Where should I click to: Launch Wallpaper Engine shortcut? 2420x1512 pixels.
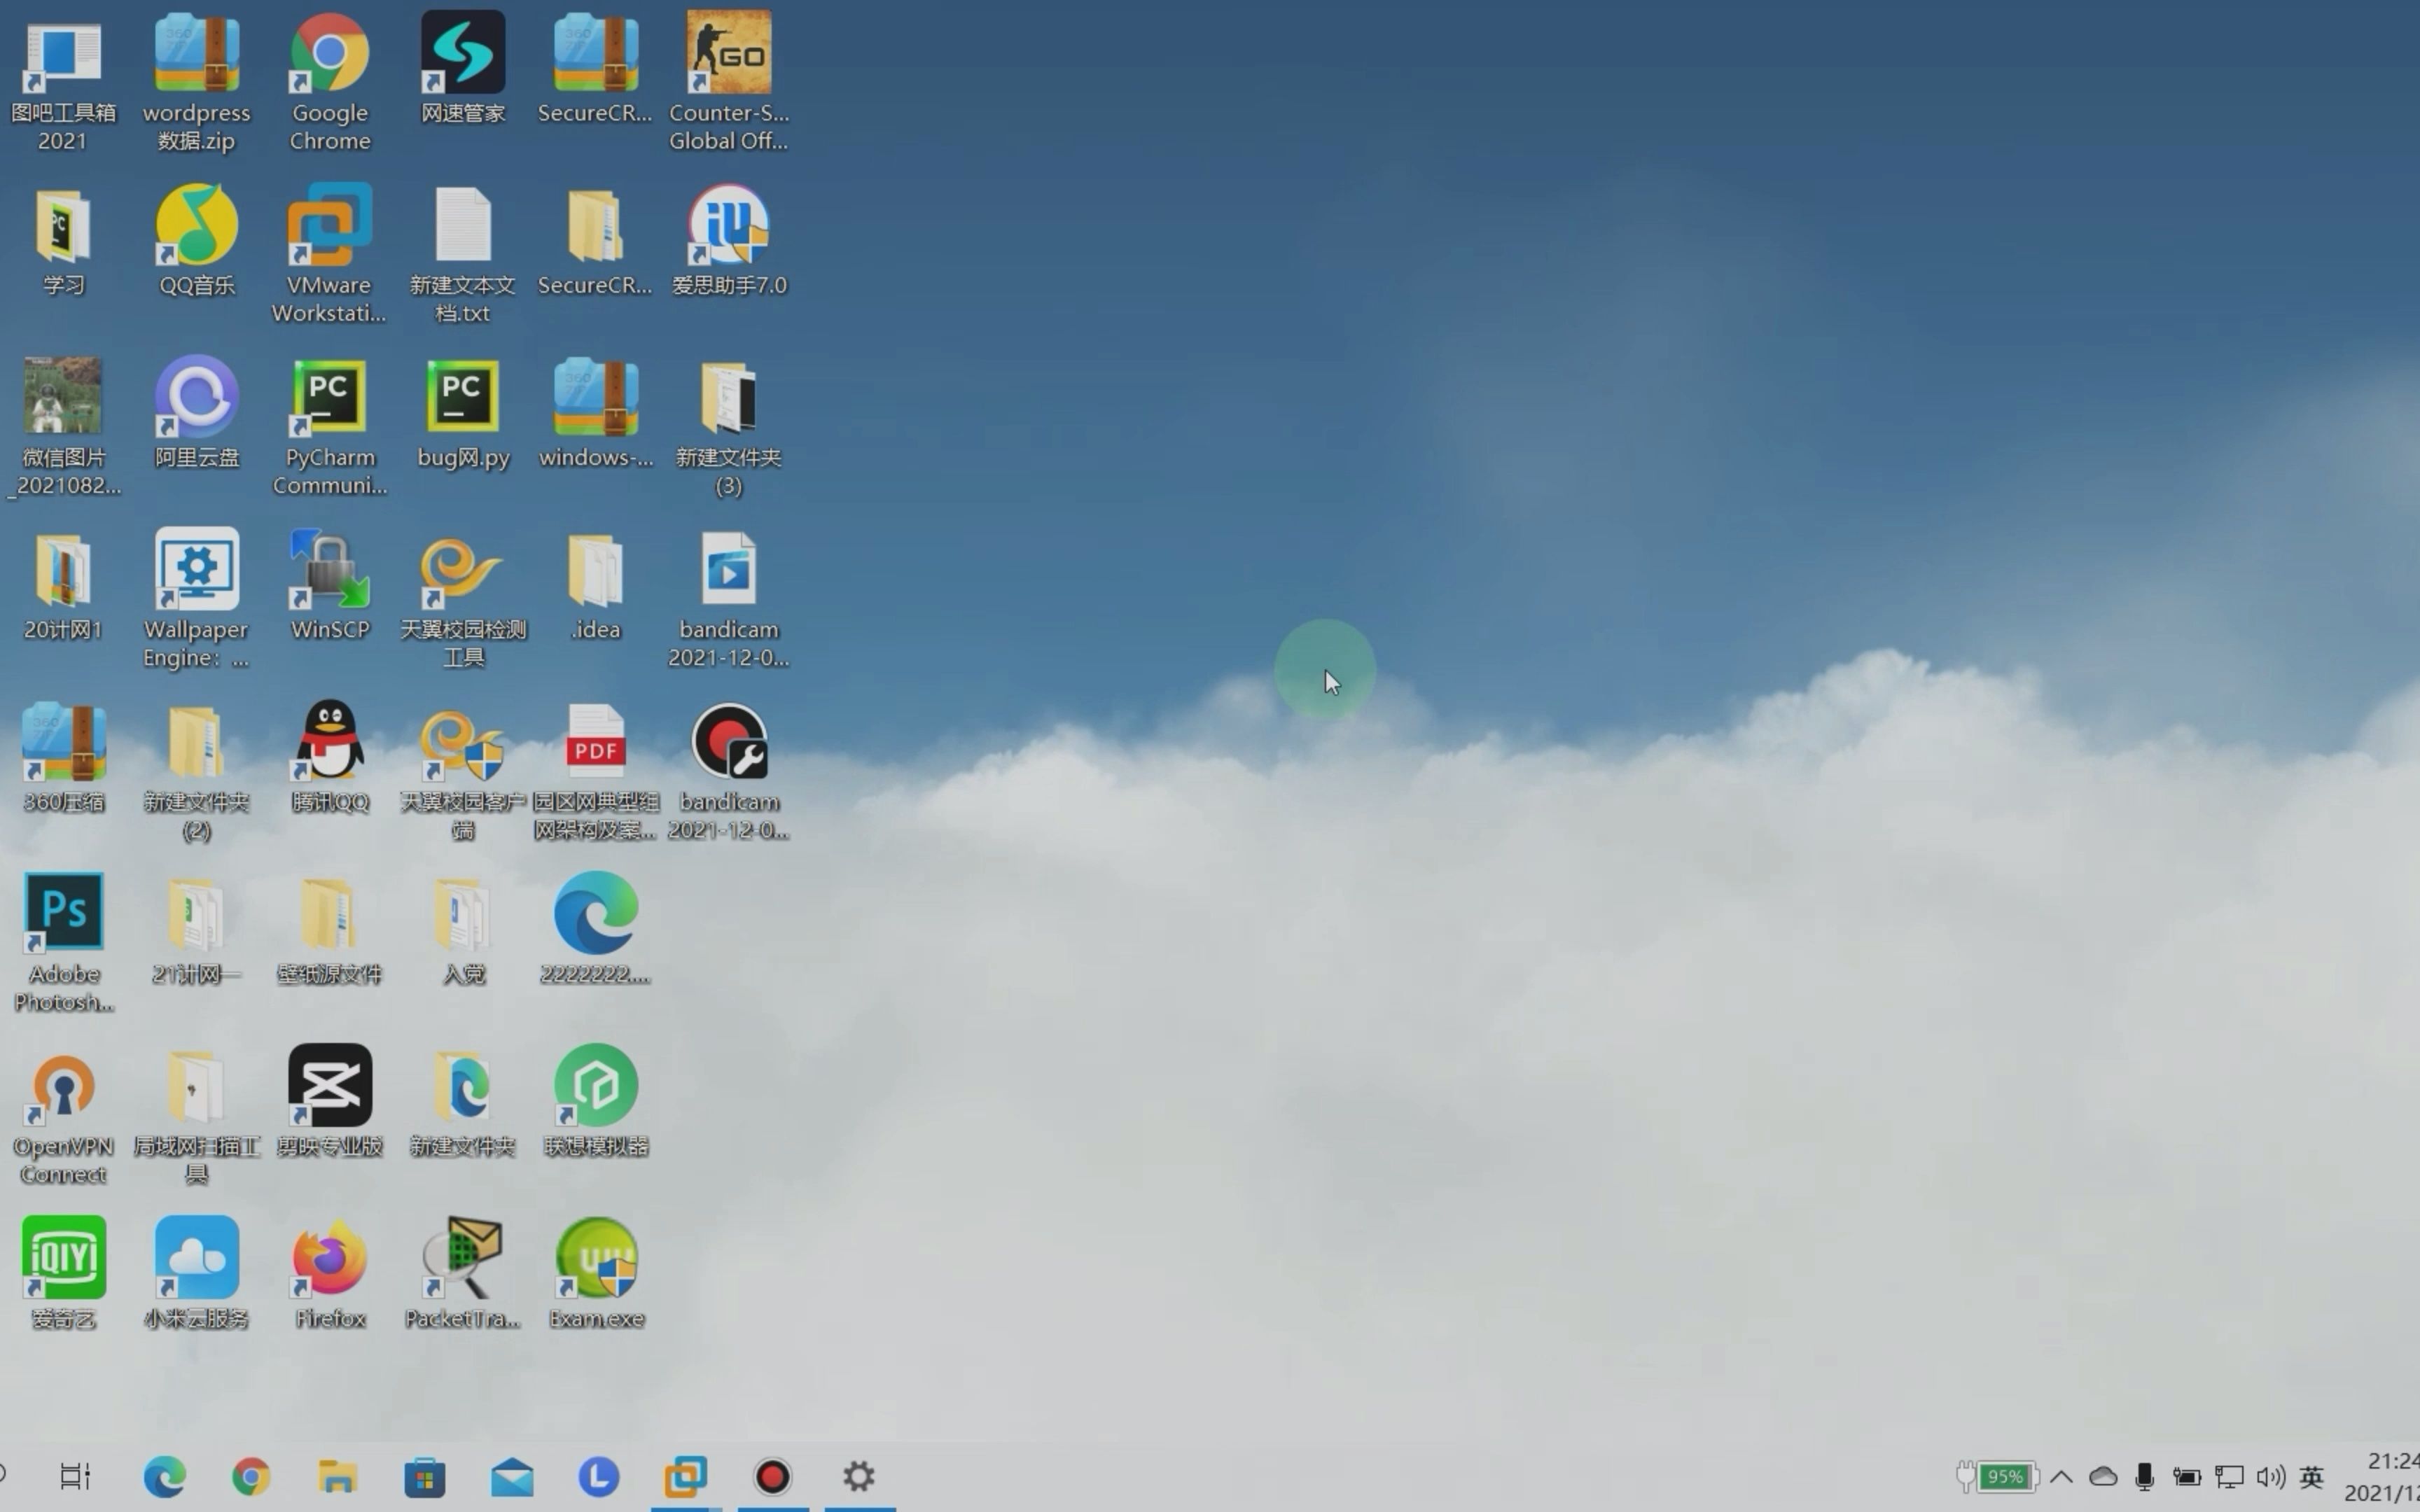pos(196,598)
